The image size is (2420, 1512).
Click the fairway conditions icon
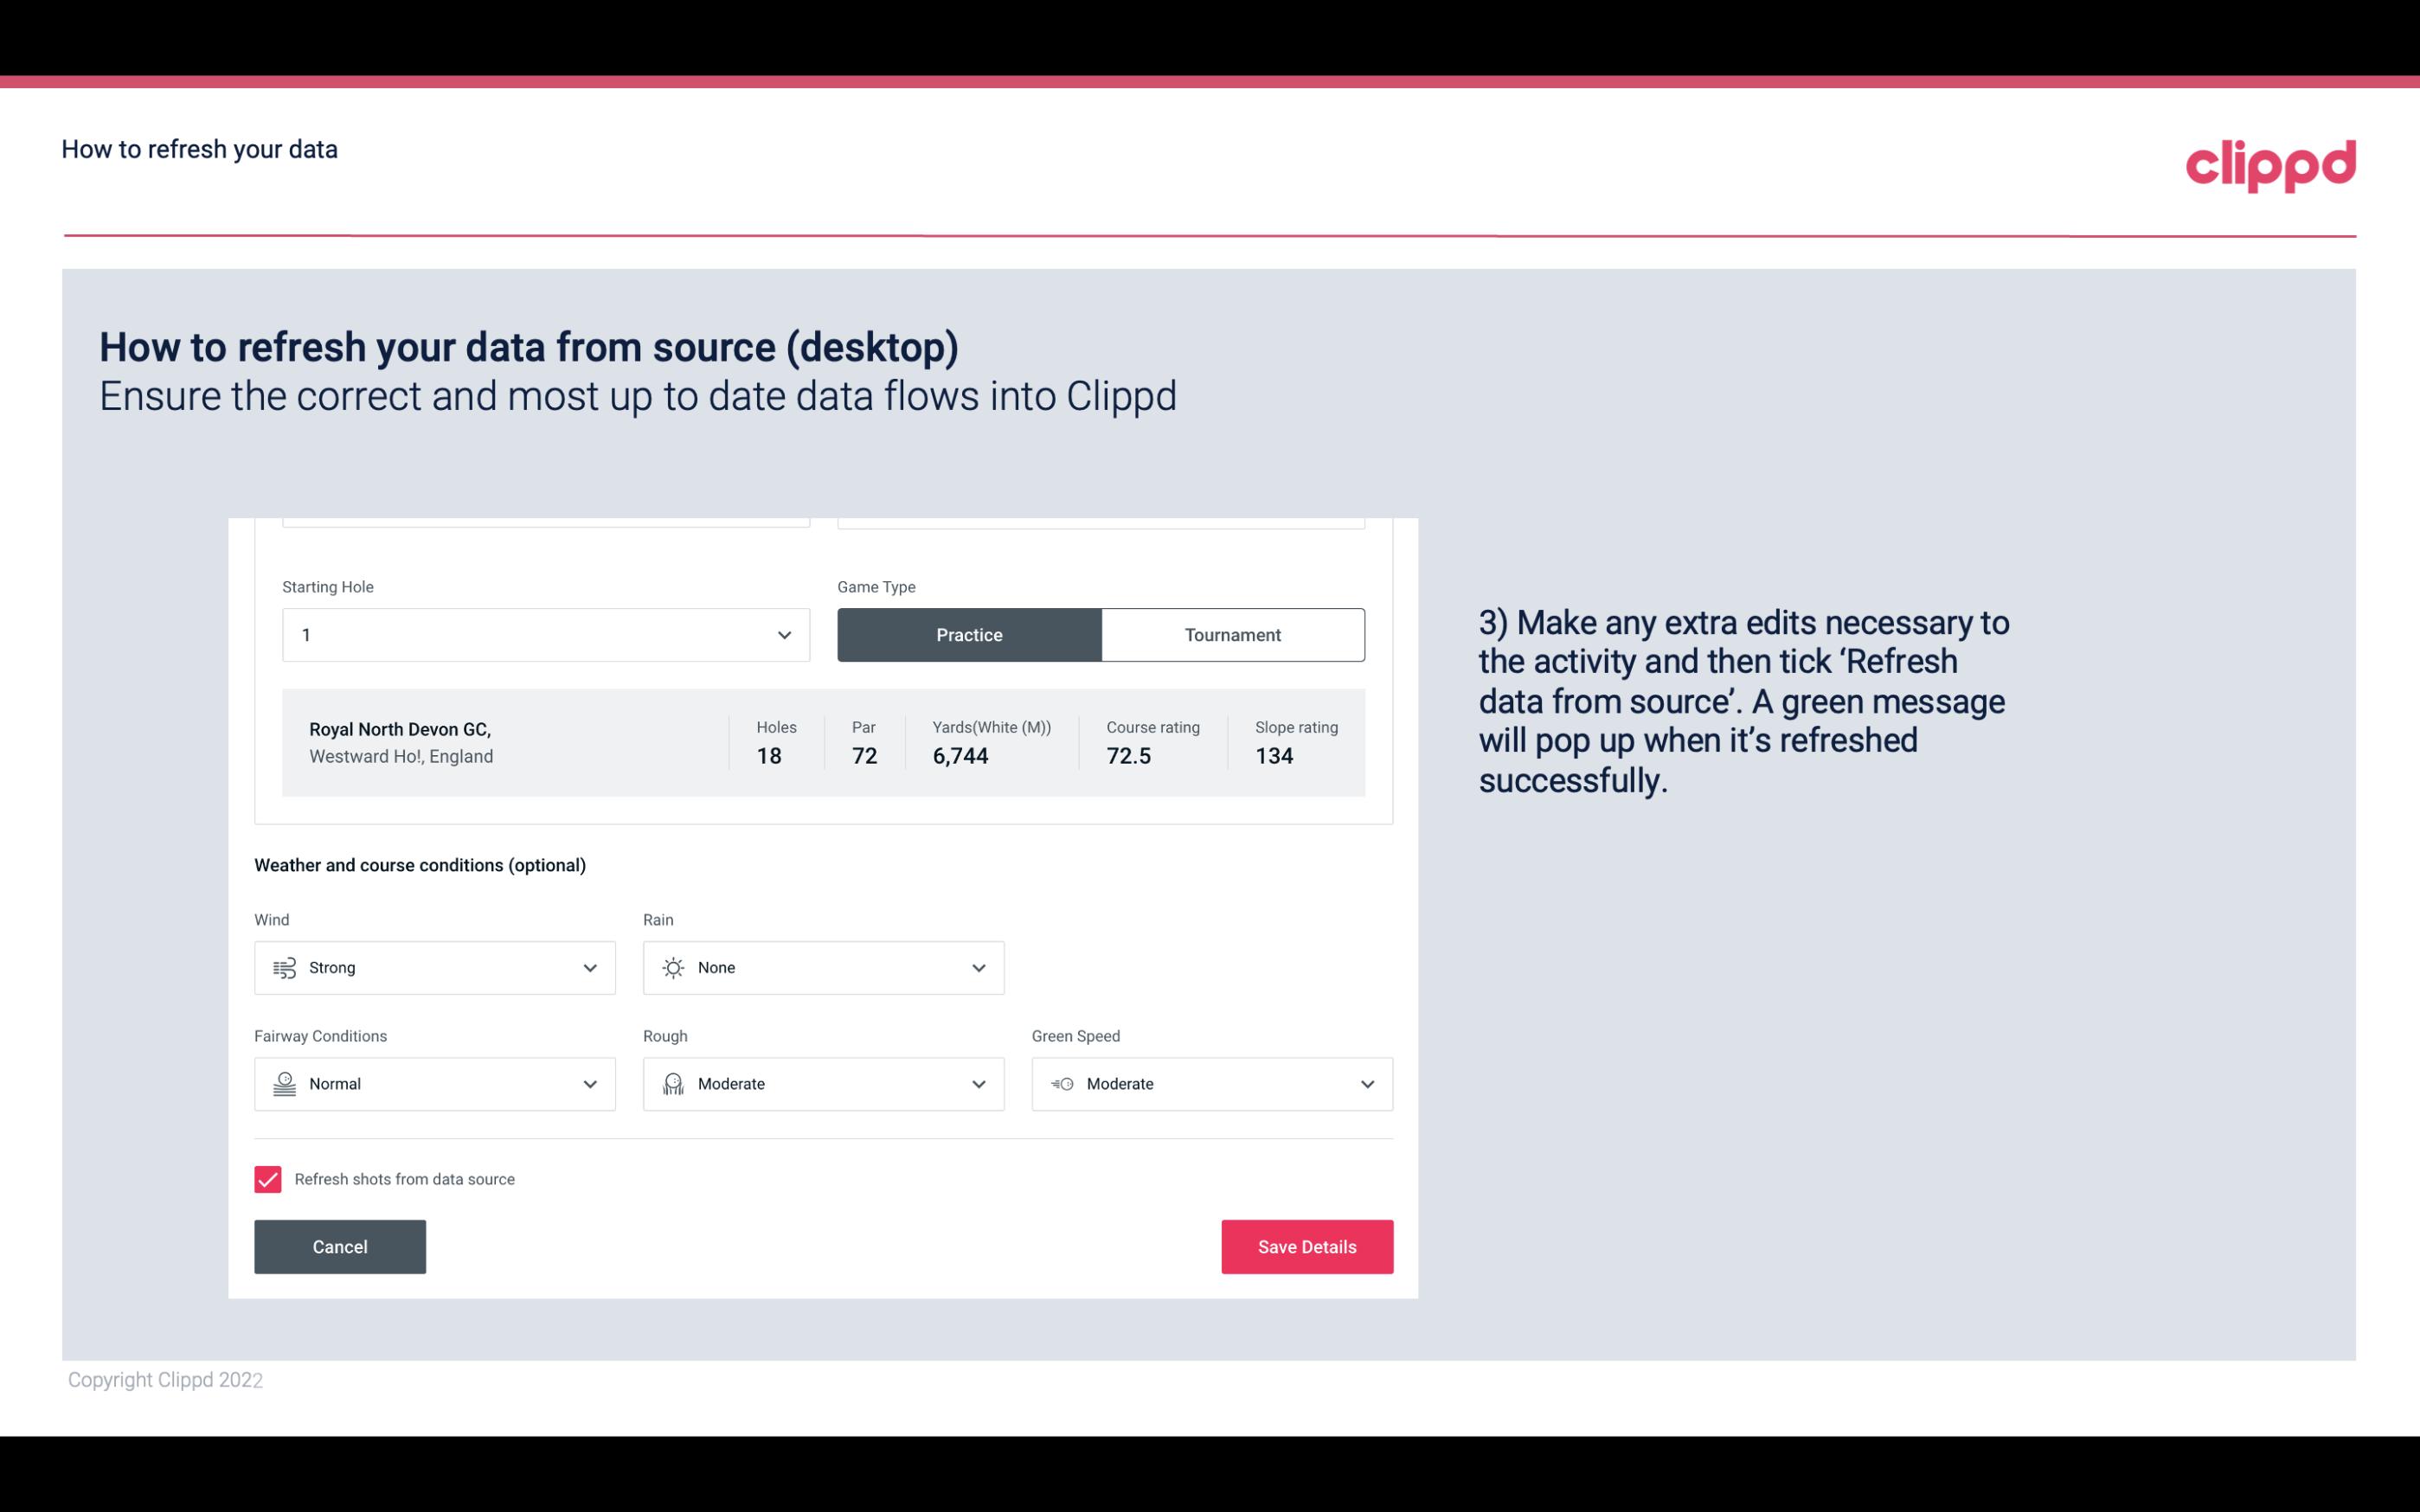coord(284,1084)
